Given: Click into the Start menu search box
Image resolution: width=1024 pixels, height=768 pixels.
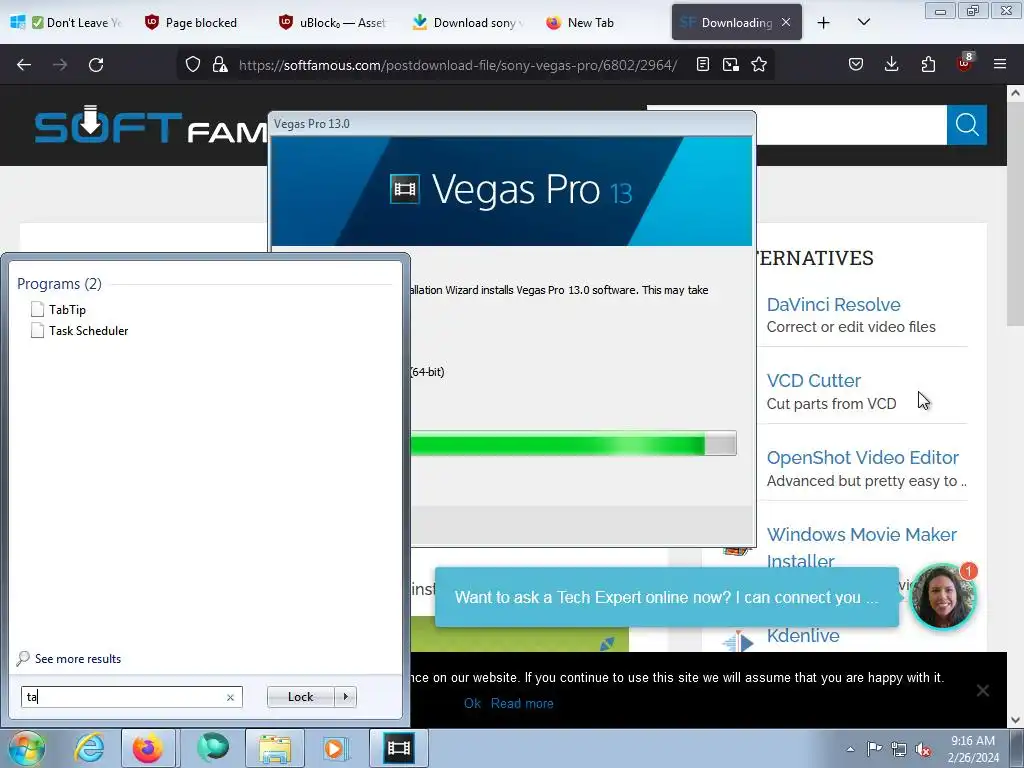Looking at the screenshot, I should (124, 697).
